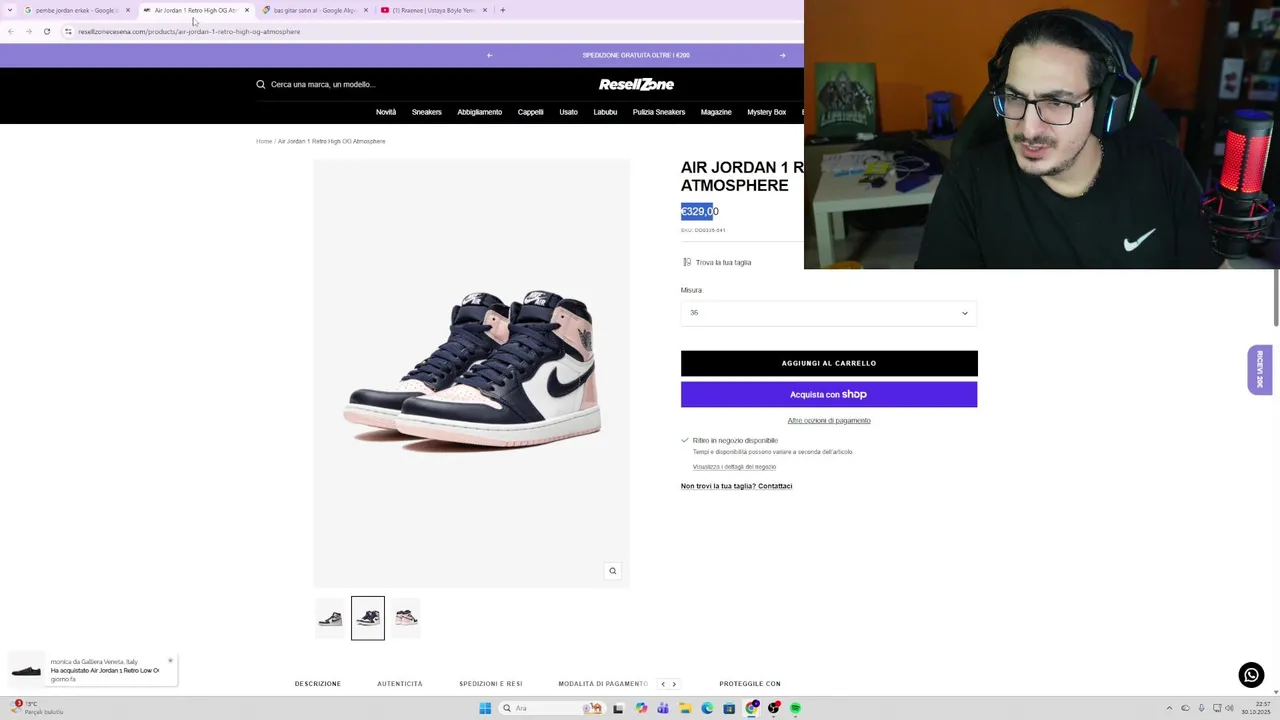The width and height of the screenshot is (1280, 720).
Task: Click Visualizza i dettagli del negozio link
Action: click(x=734, y=467)
